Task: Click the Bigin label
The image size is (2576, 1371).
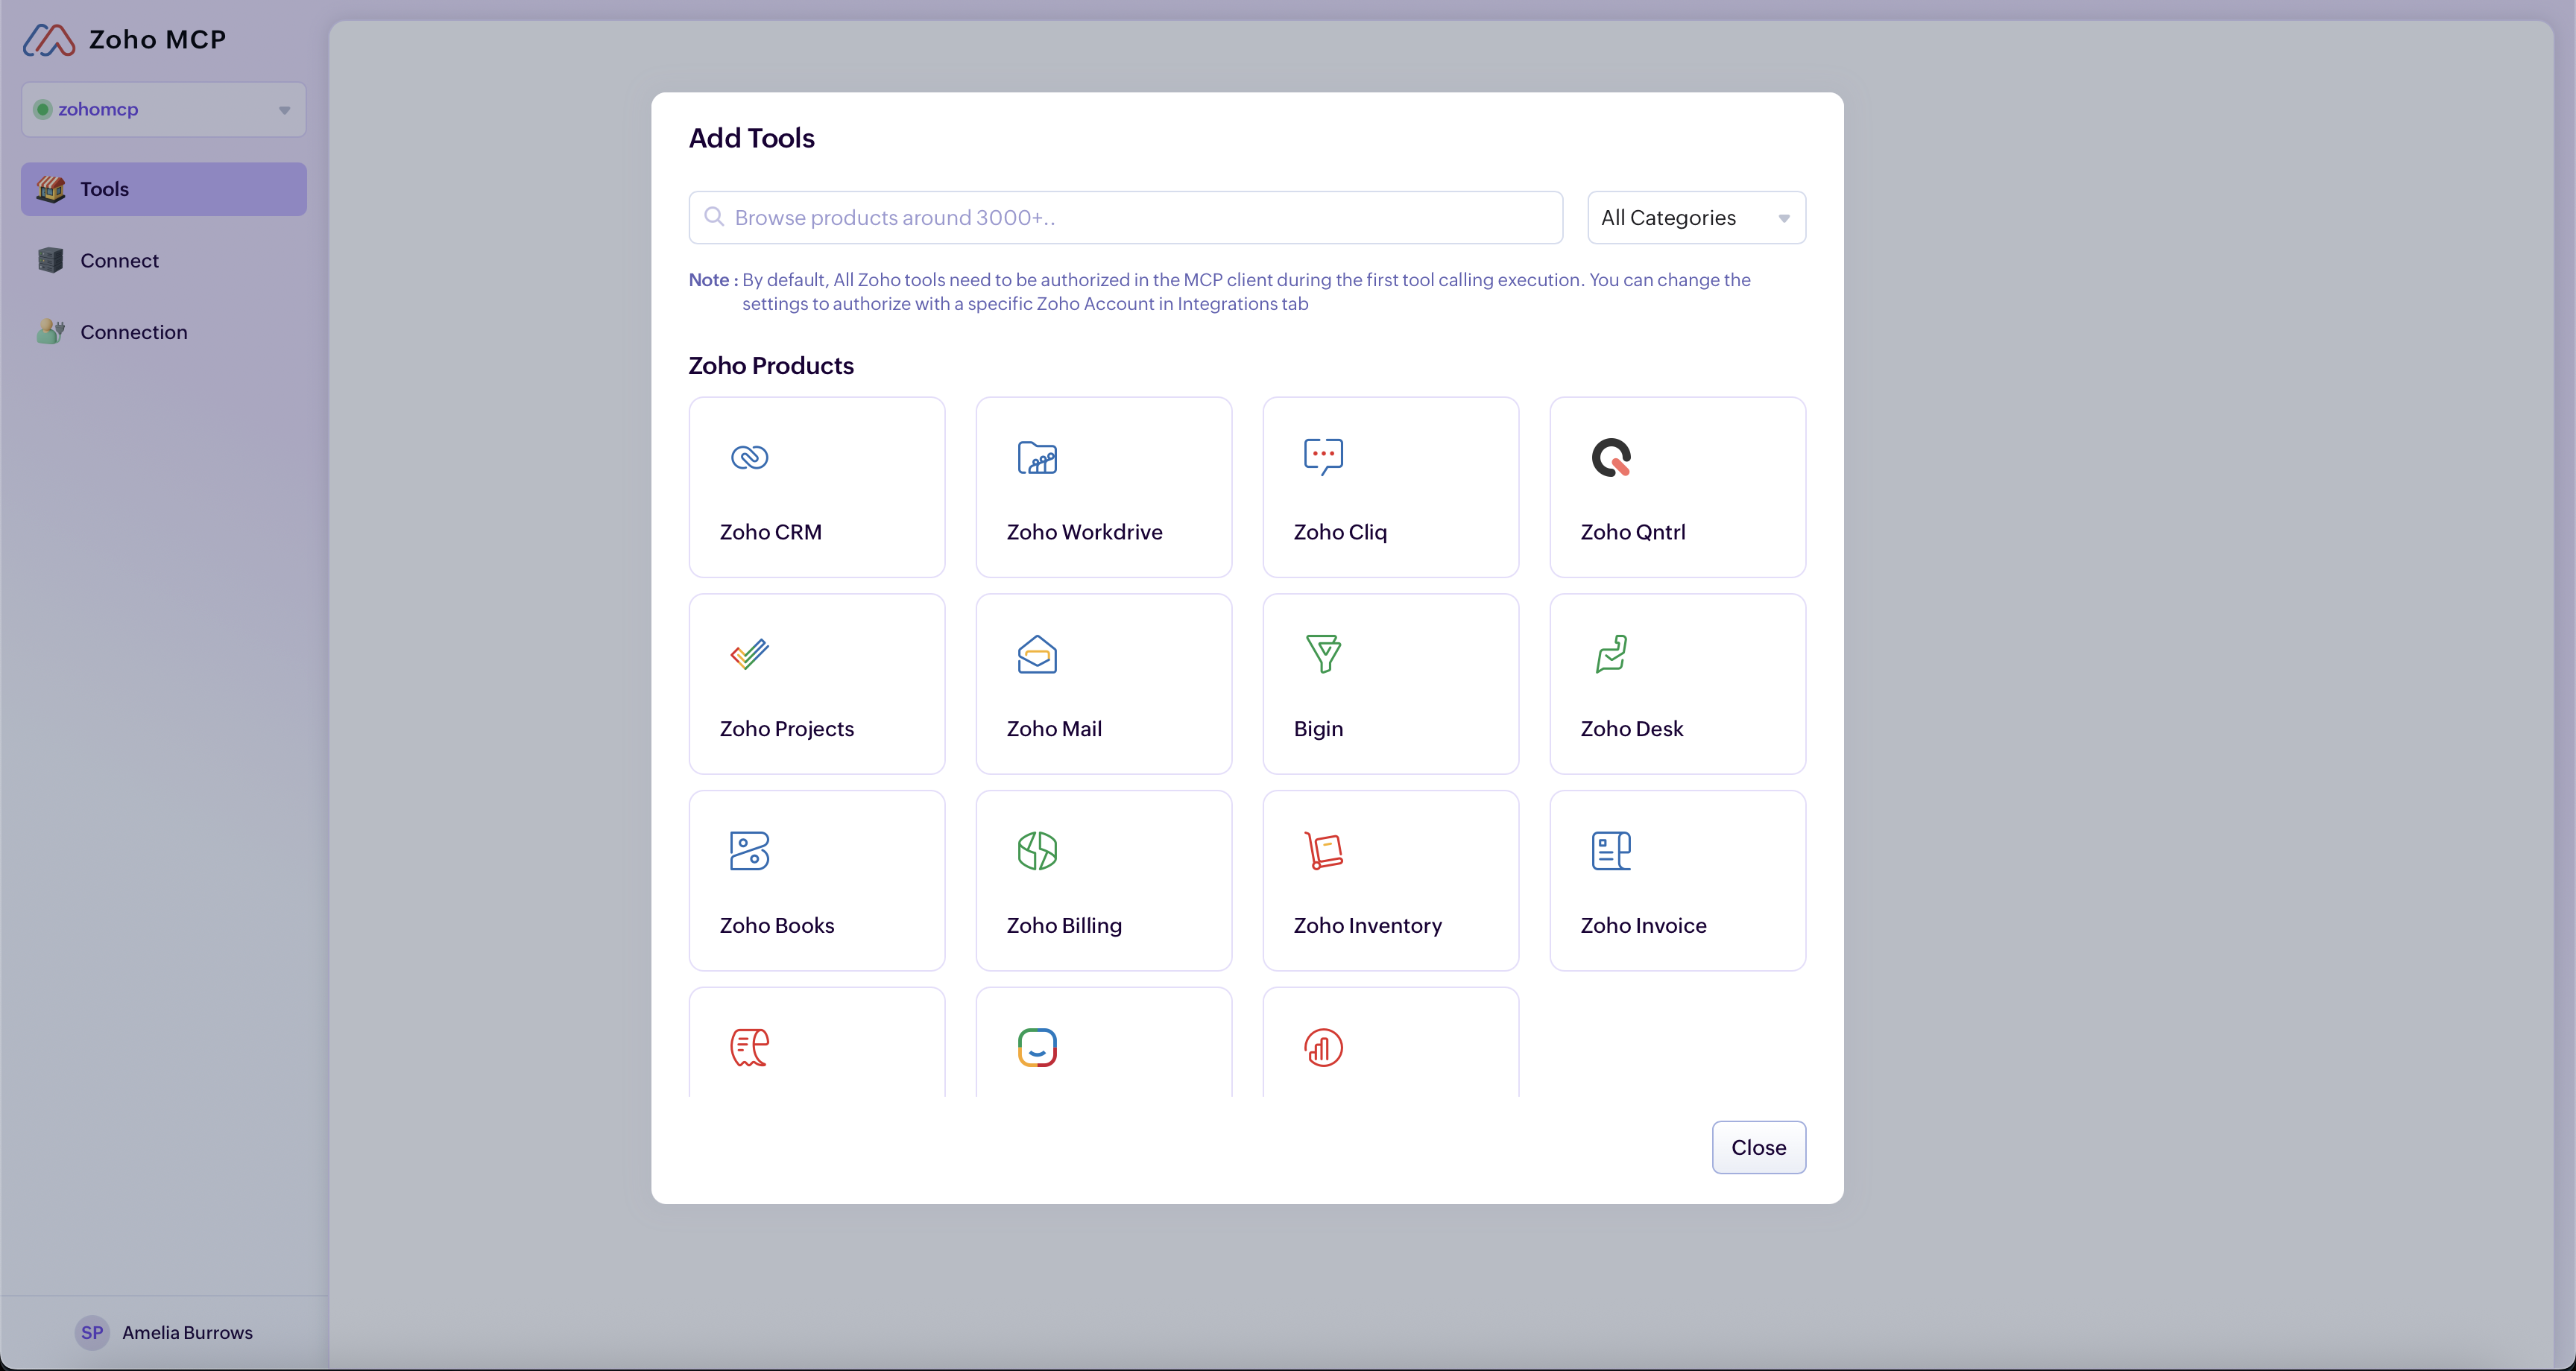Action: coord(1318,729)
